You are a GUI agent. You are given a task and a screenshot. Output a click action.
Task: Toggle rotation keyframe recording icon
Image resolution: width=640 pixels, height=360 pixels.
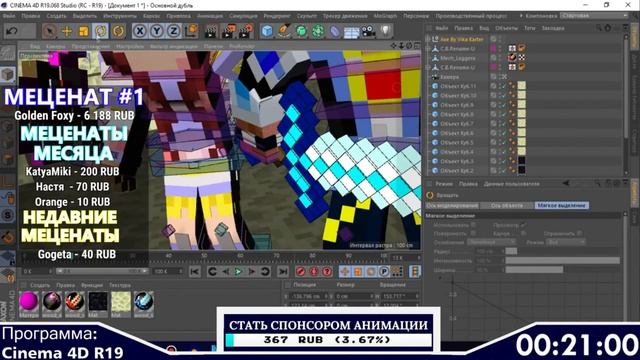[x=371, y=271]
